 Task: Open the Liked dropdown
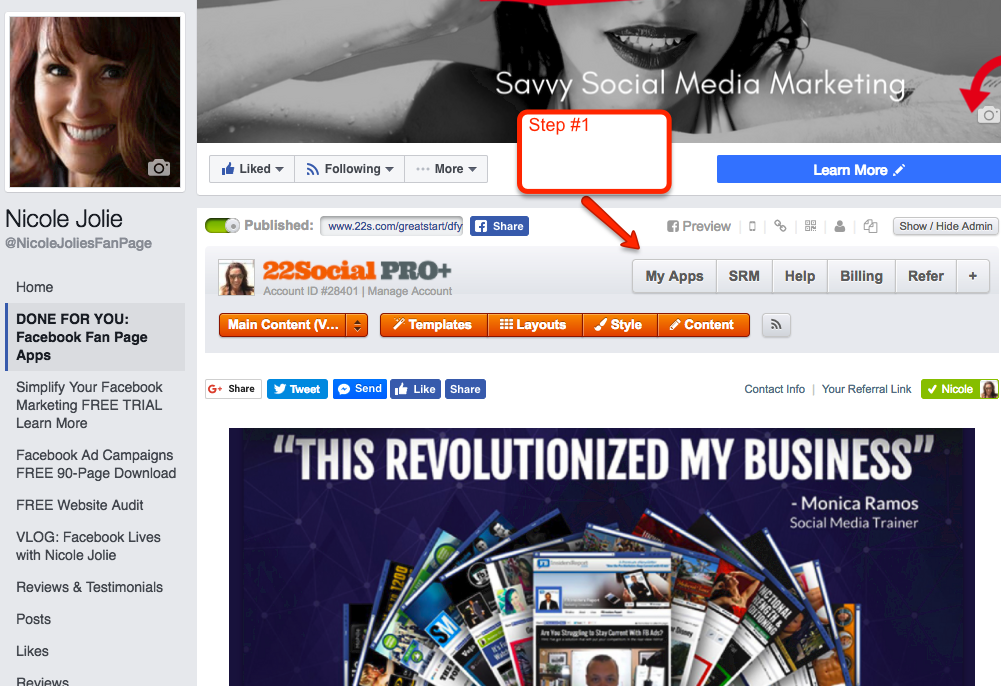(x=252, y=169)
